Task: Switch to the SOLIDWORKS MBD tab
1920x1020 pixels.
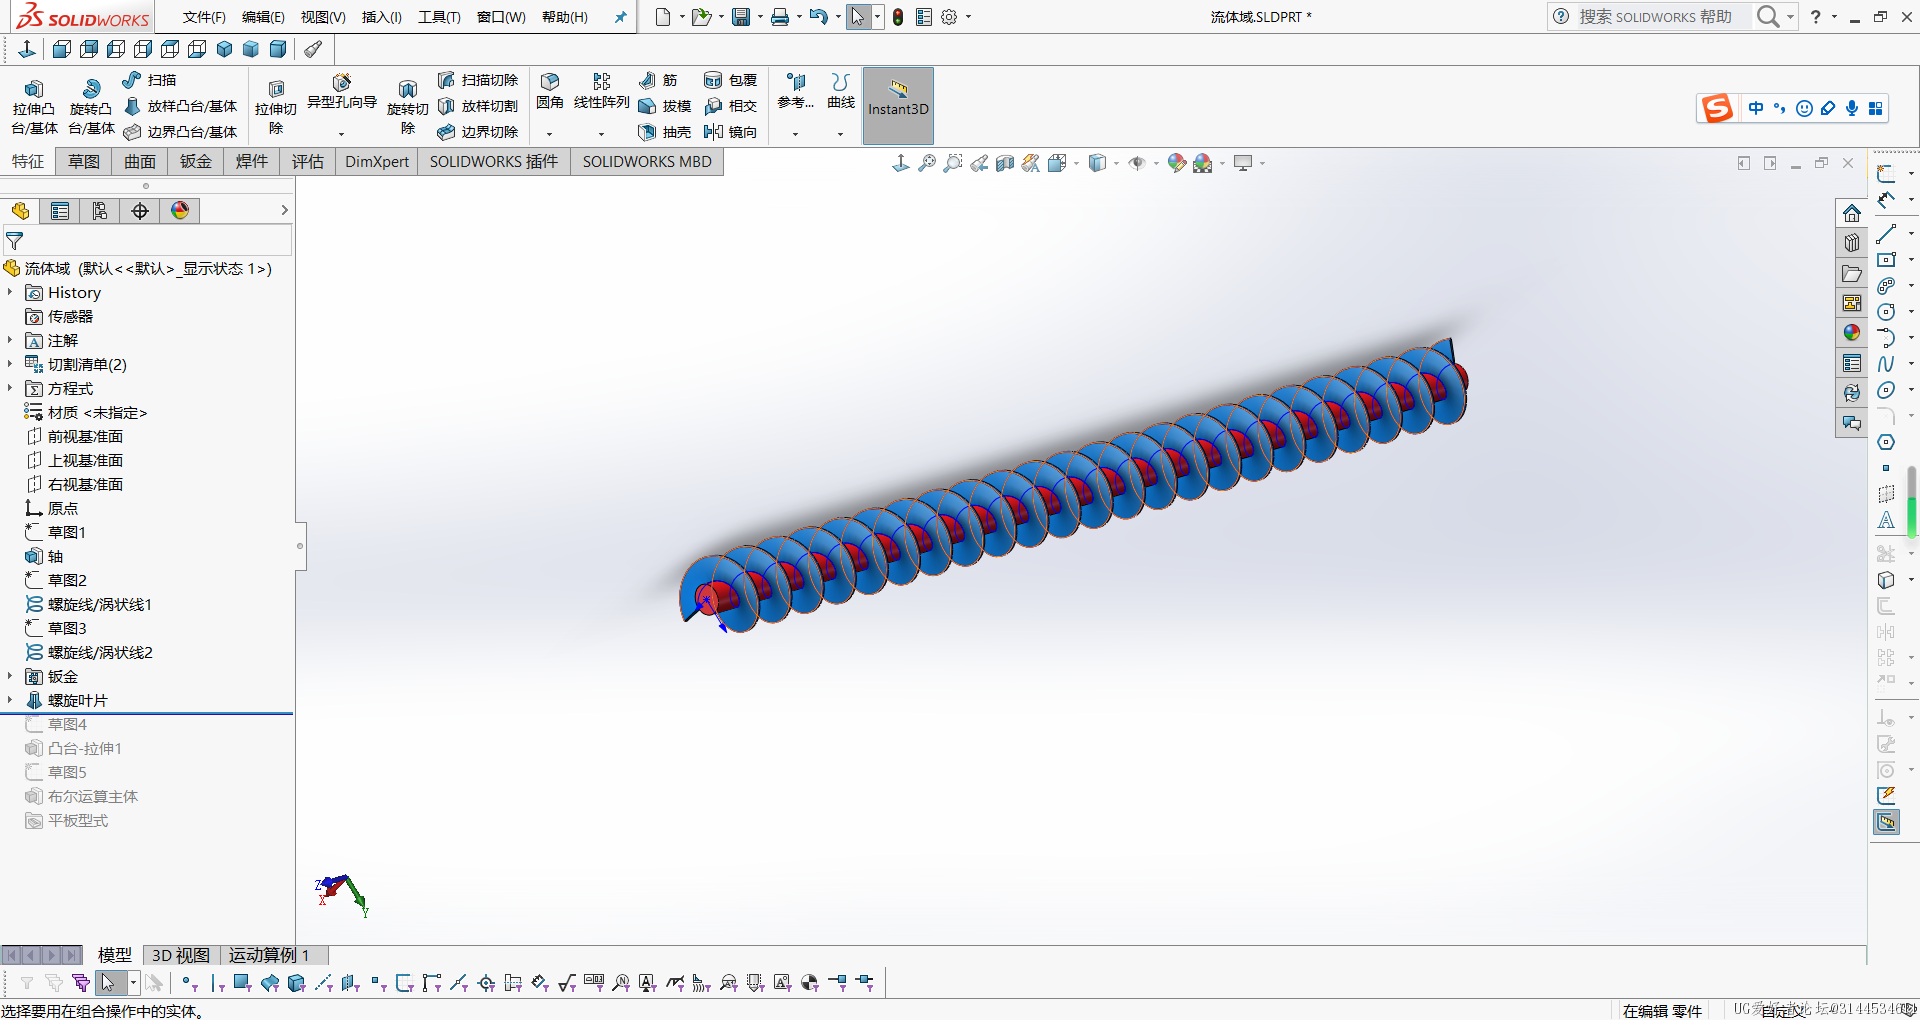Action: point(647,161)
